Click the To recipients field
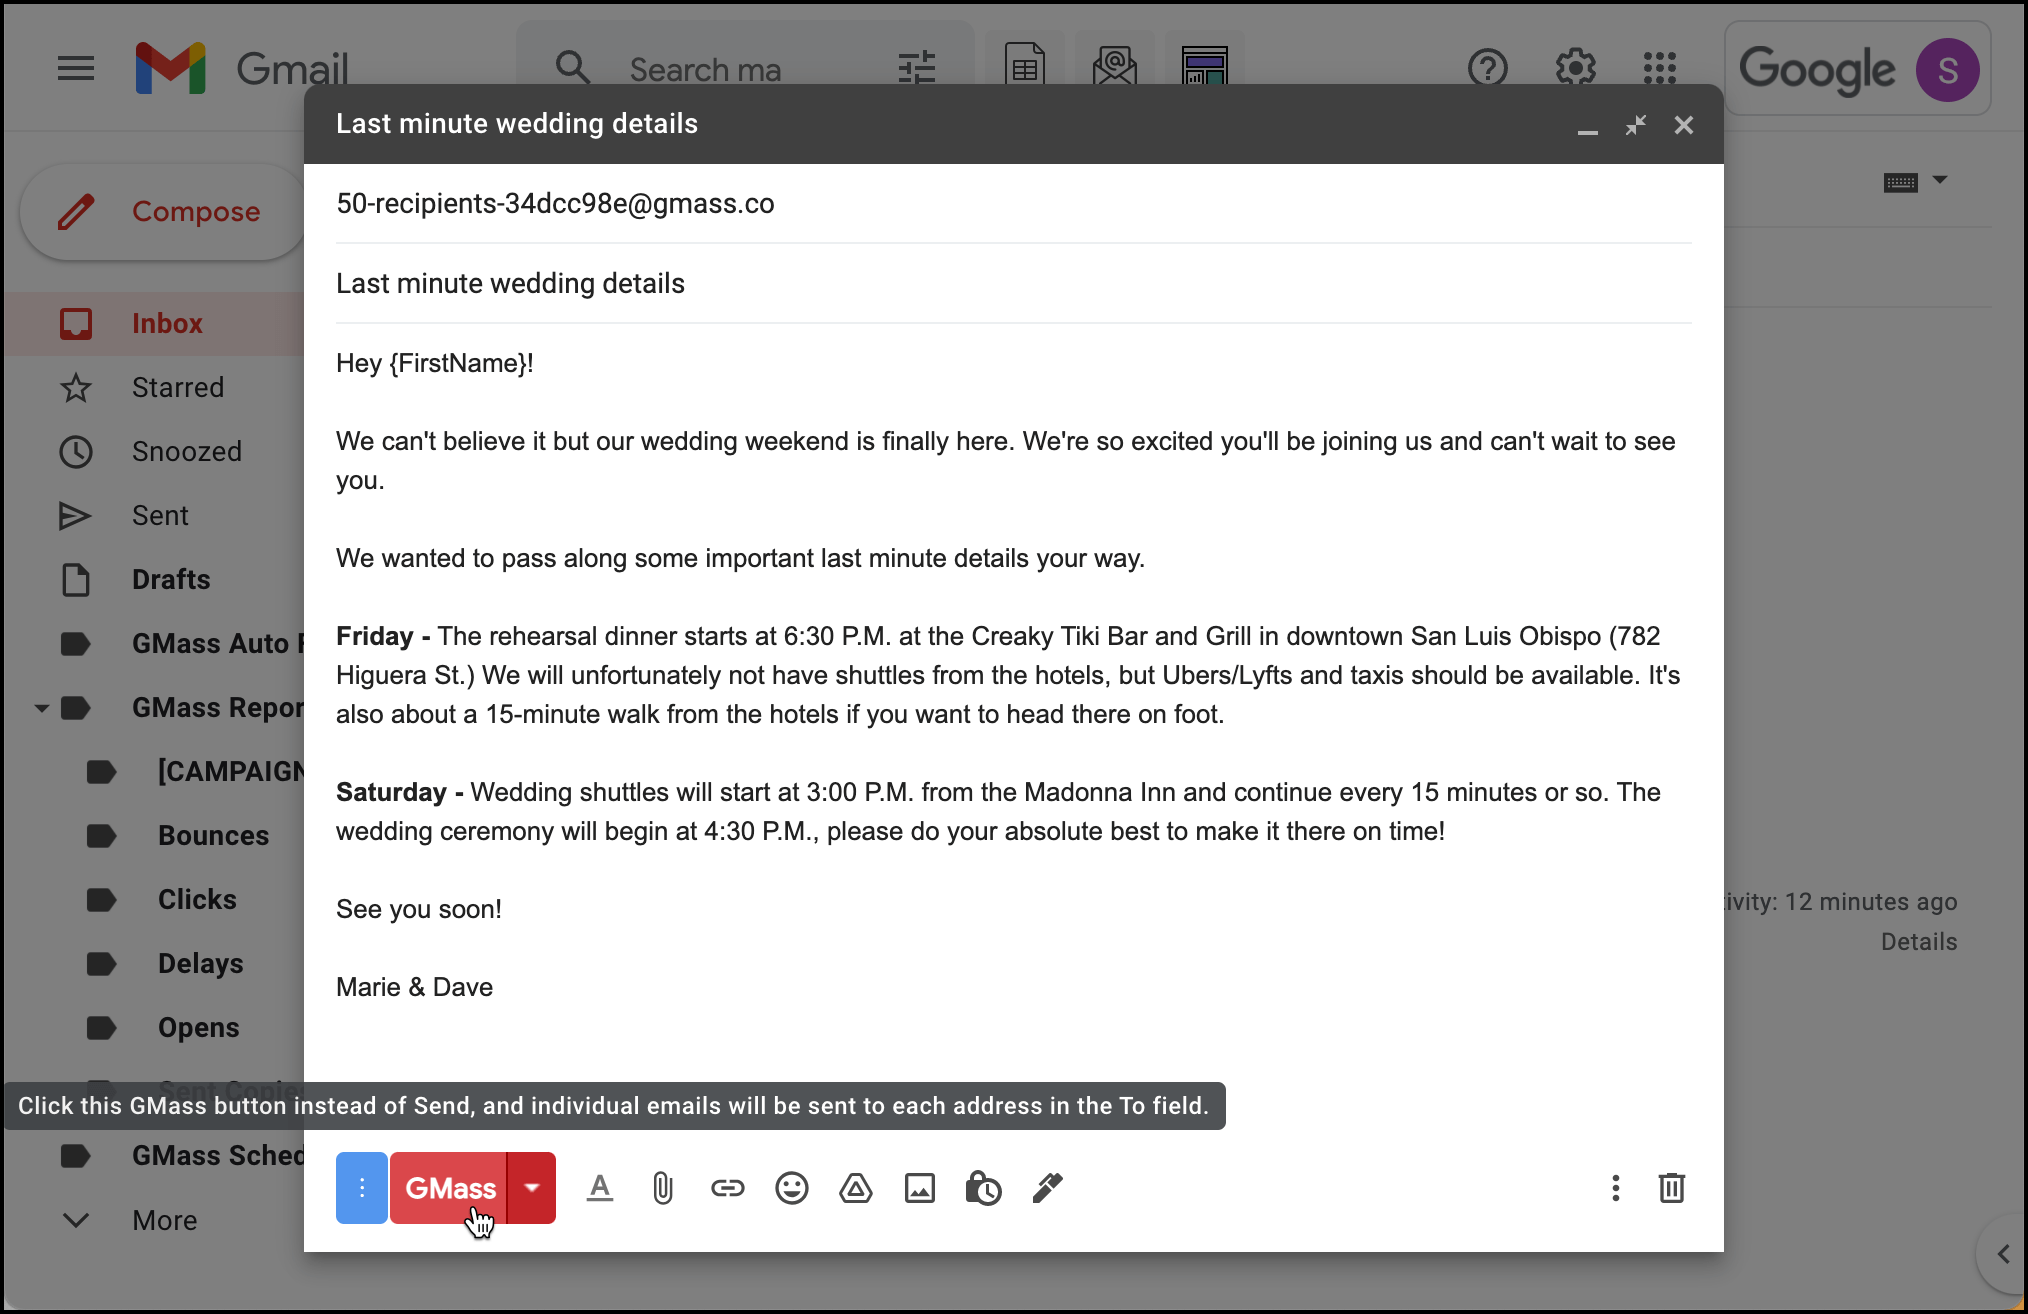 [1014, 204]
